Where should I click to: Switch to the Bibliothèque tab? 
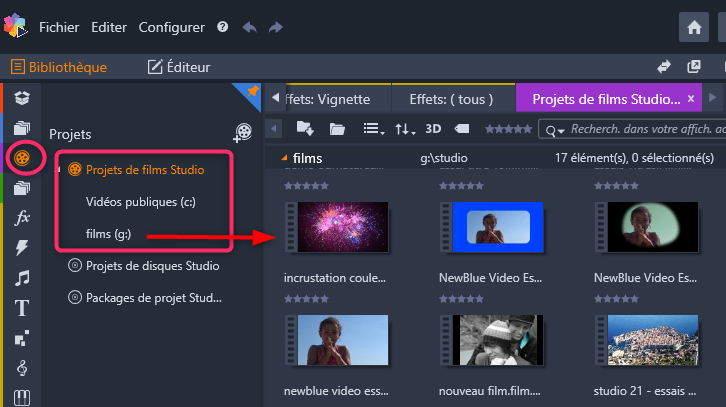point(59,67)
